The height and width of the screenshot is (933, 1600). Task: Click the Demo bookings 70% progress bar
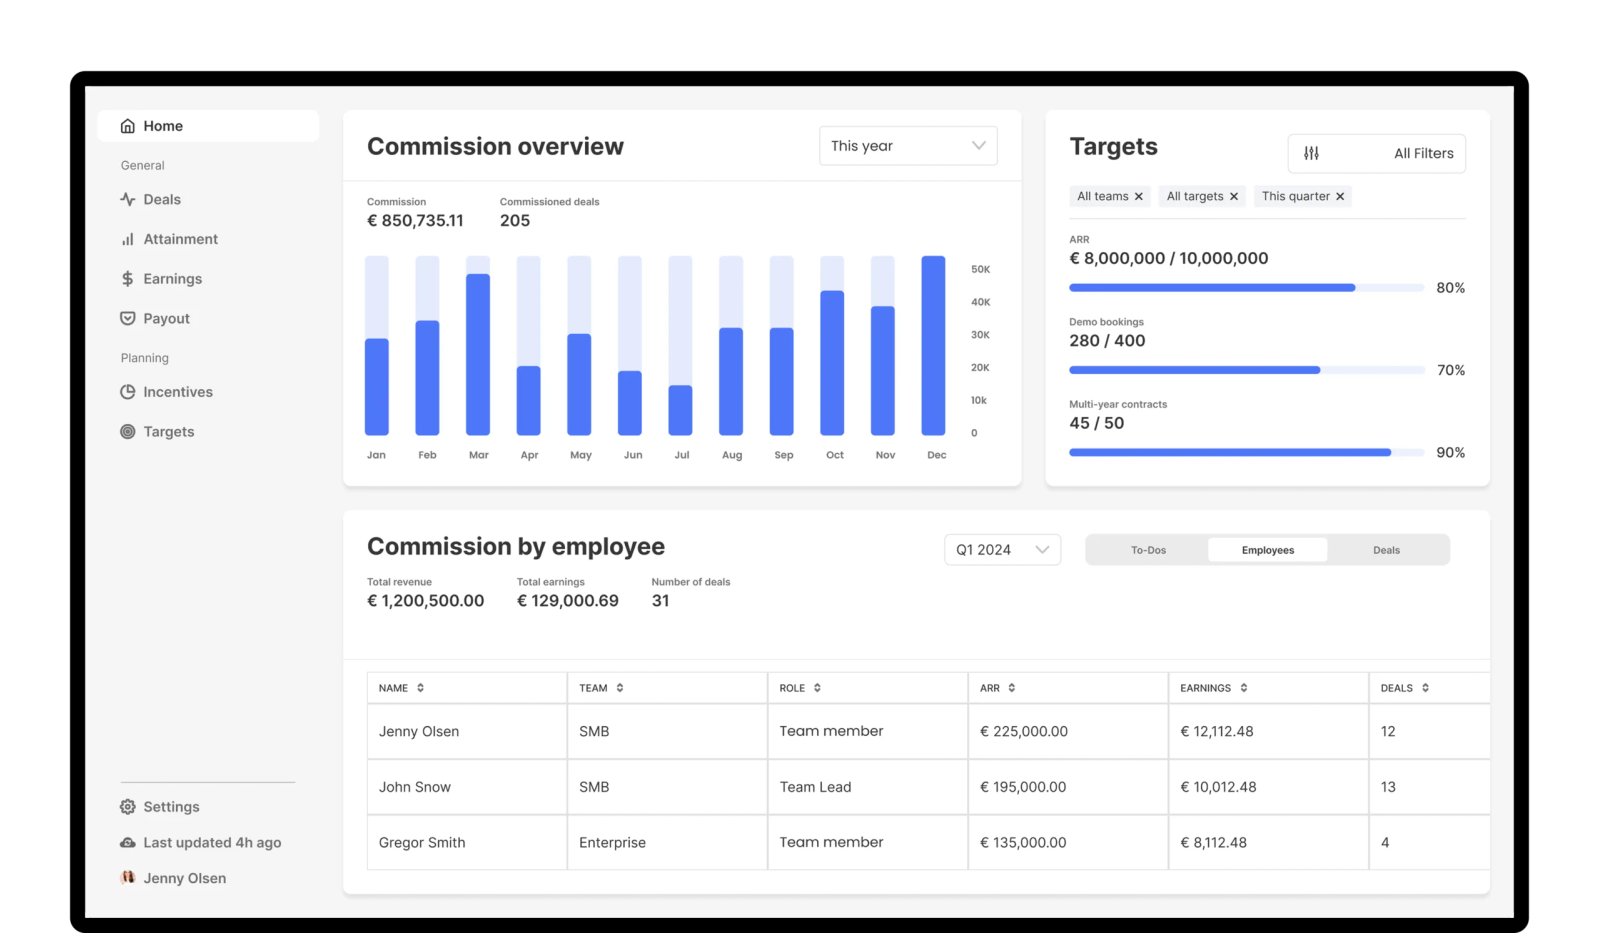click(1246, 370)
